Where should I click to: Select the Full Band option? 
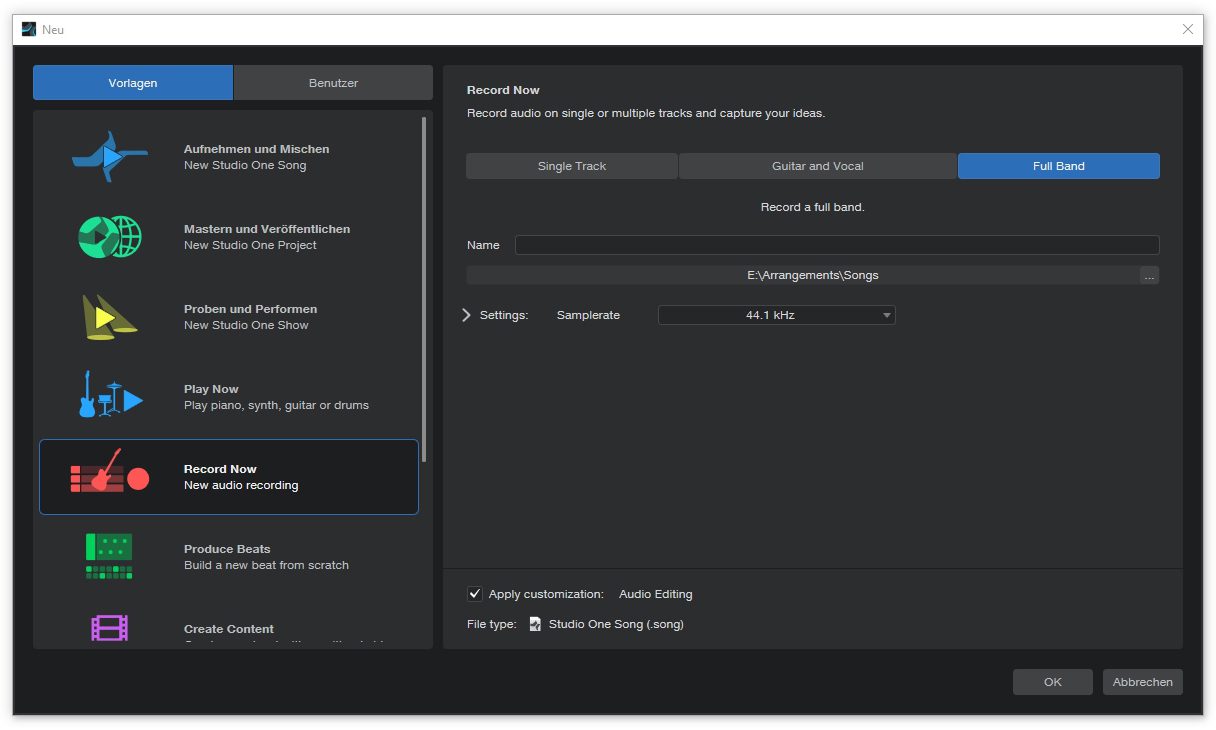coord(1058,166)
